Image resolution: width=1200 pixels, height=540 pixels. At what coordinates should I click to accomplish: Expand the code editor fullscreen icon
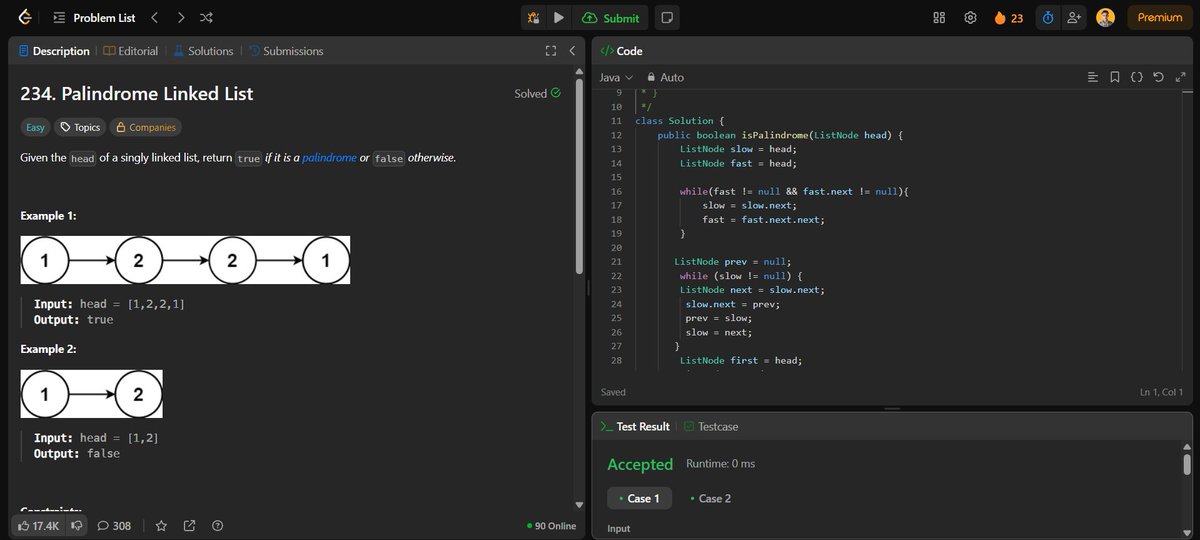pyautogui.click(x=1181, y=77)
